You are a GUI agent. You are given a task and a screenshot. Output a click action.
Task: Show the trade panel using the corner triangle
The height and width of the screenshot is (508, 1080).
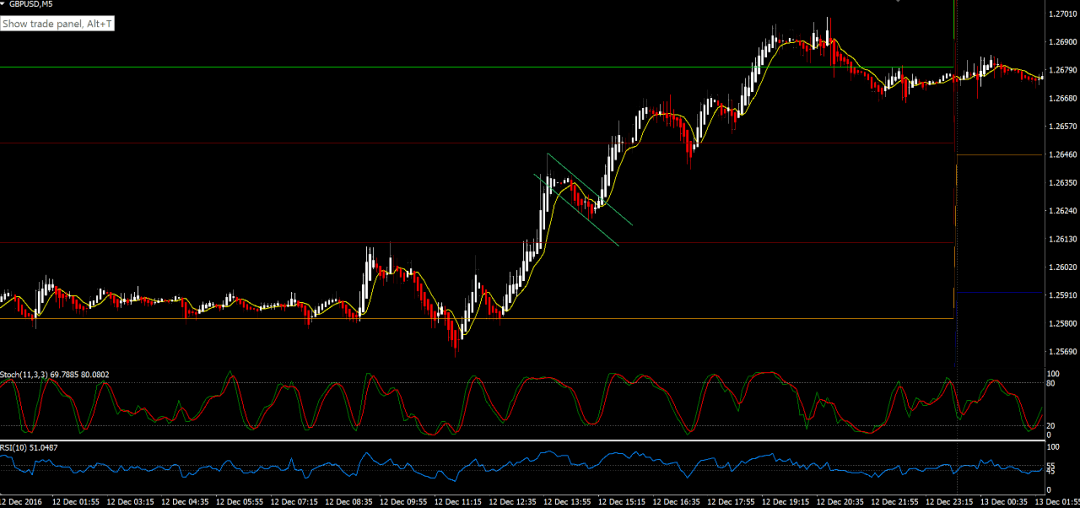click(x=3, y=4)
